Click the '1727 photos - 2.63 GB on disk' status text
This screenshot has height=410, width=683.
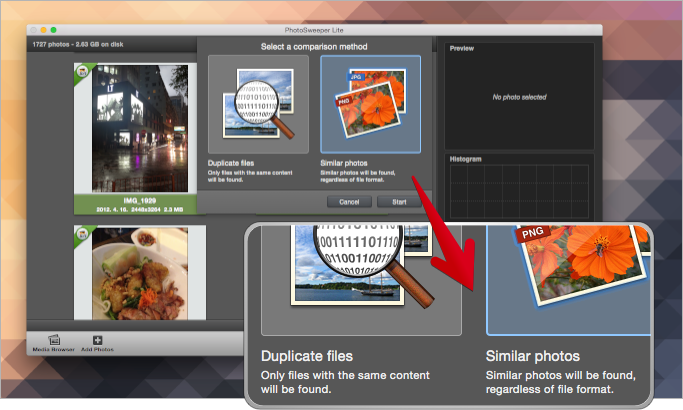tap(78, 44)
